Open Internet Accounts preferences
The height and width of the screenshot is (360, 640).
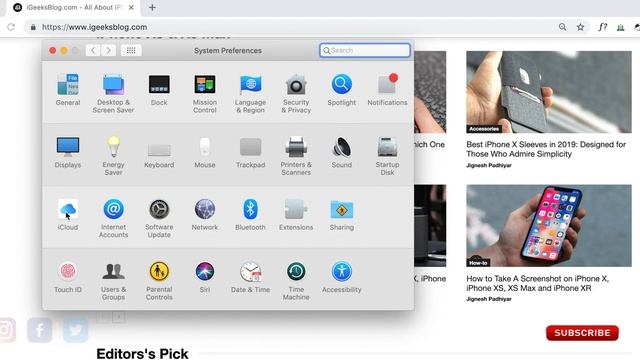(113, 218)
